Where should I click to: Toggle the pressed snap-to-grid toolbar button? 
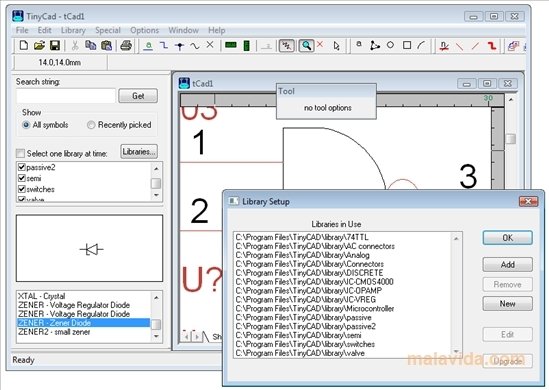point(286,46)
